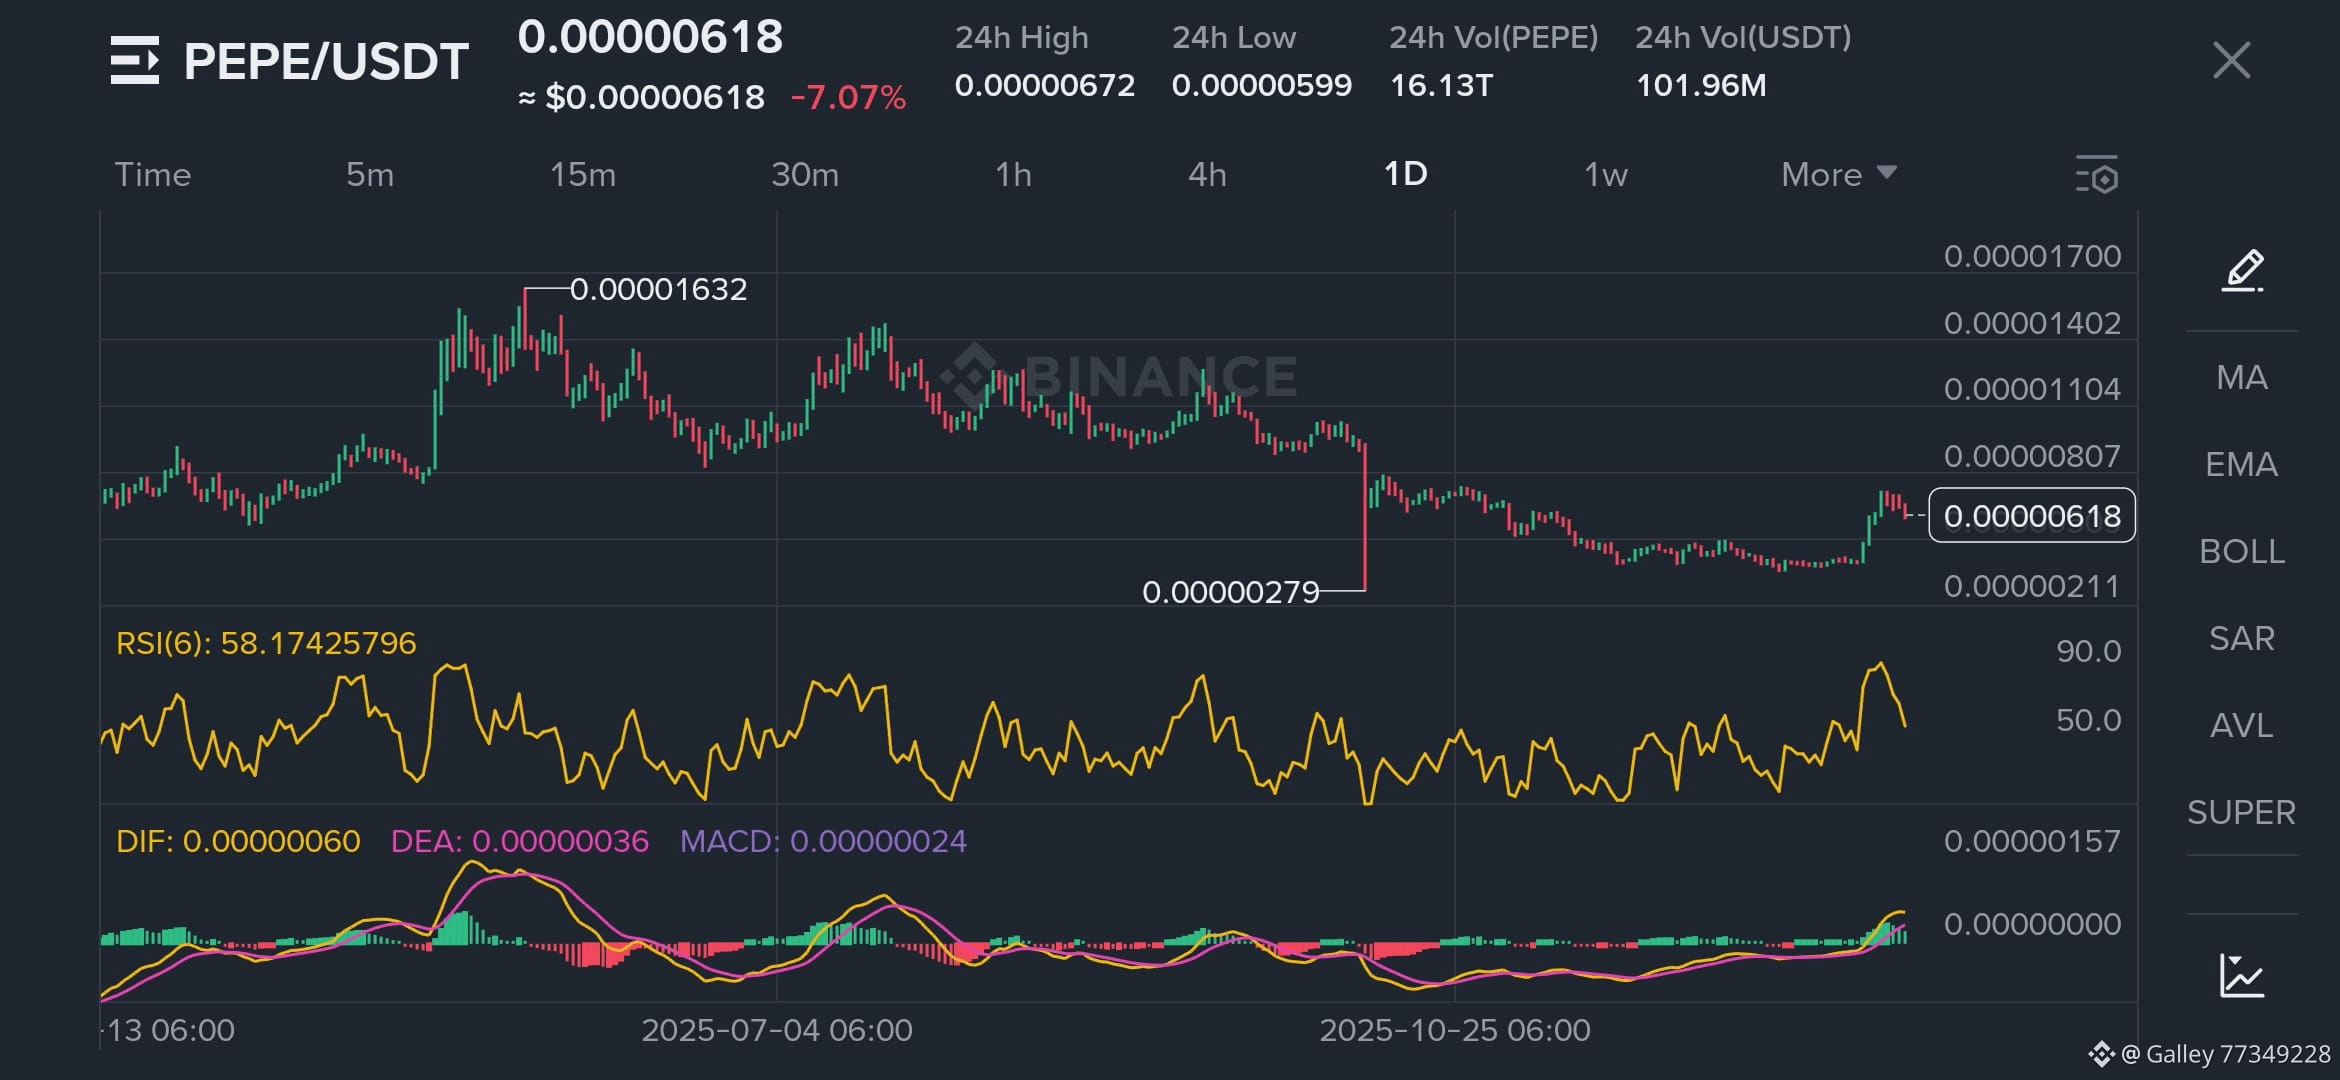Screen dimensions: 2340x1080
Task: Select the 5m timeframe
Action: (x=370, y=175)
